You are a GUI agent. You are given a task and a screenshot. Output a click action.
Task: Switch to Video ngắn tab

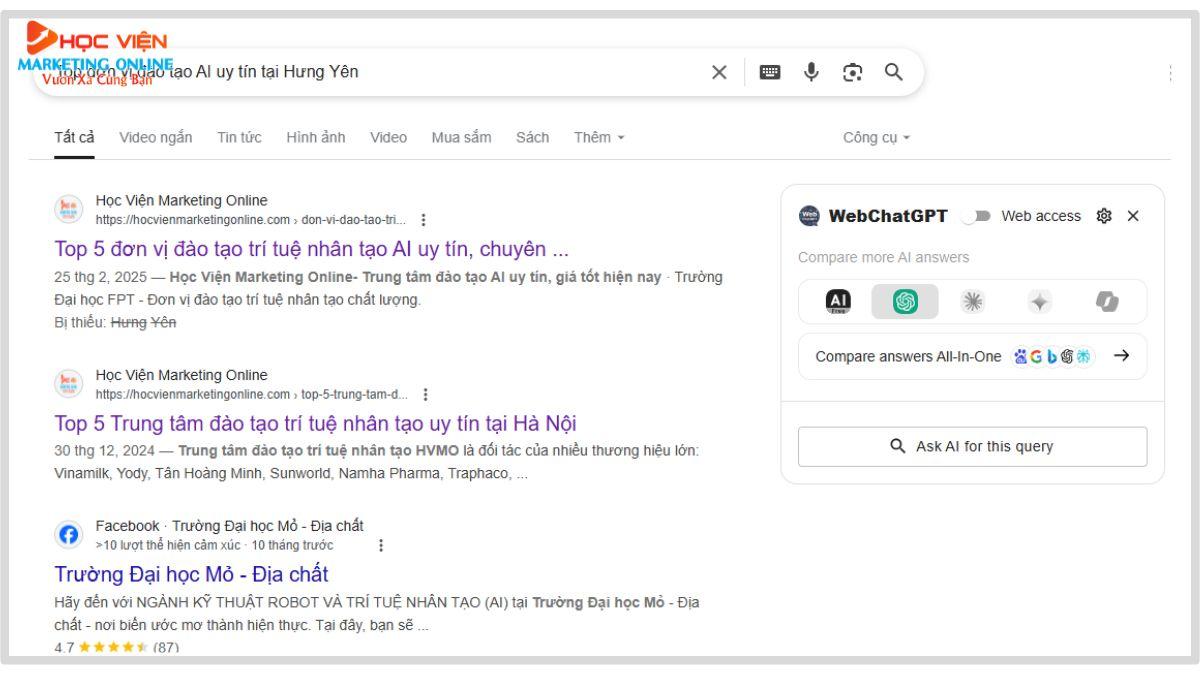click(x=156, y=137)
